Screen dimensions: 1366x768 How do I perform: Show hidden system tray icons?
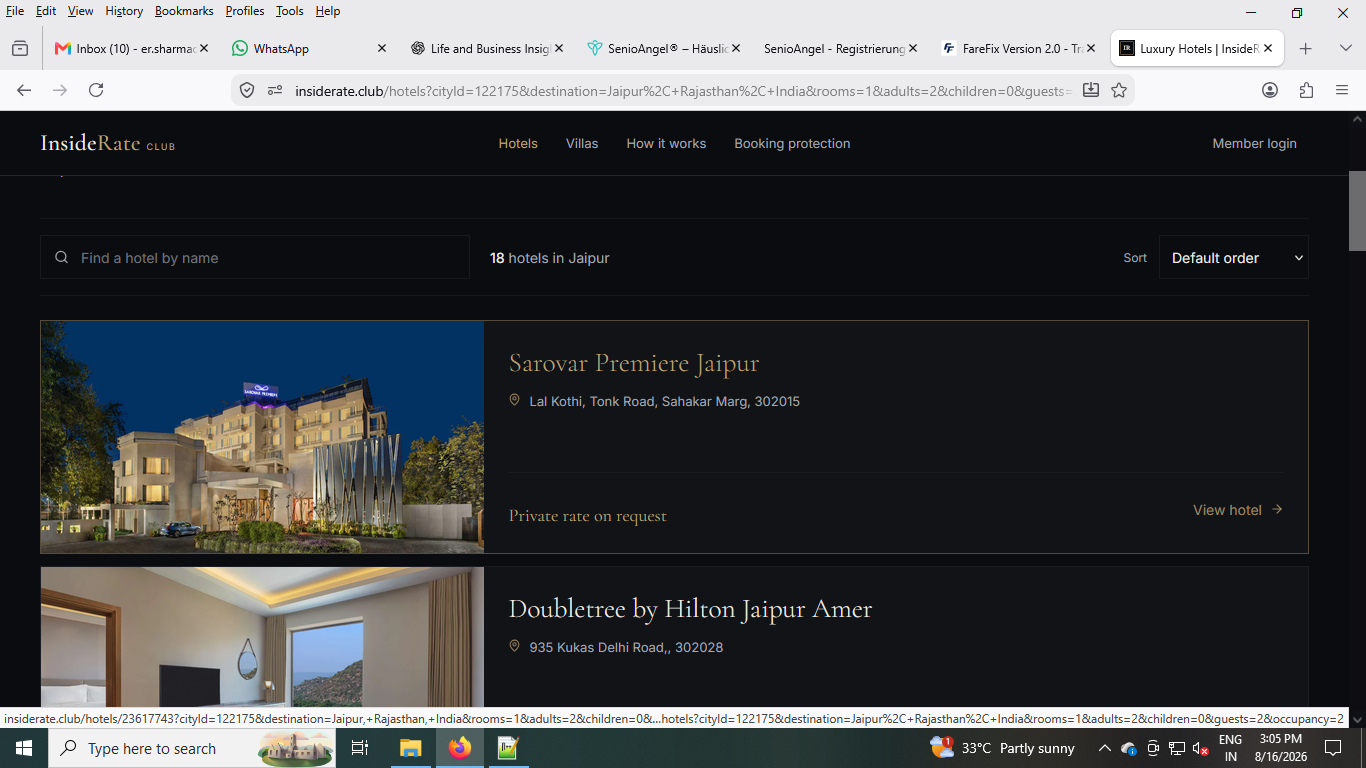click(x=1104, y=748)
